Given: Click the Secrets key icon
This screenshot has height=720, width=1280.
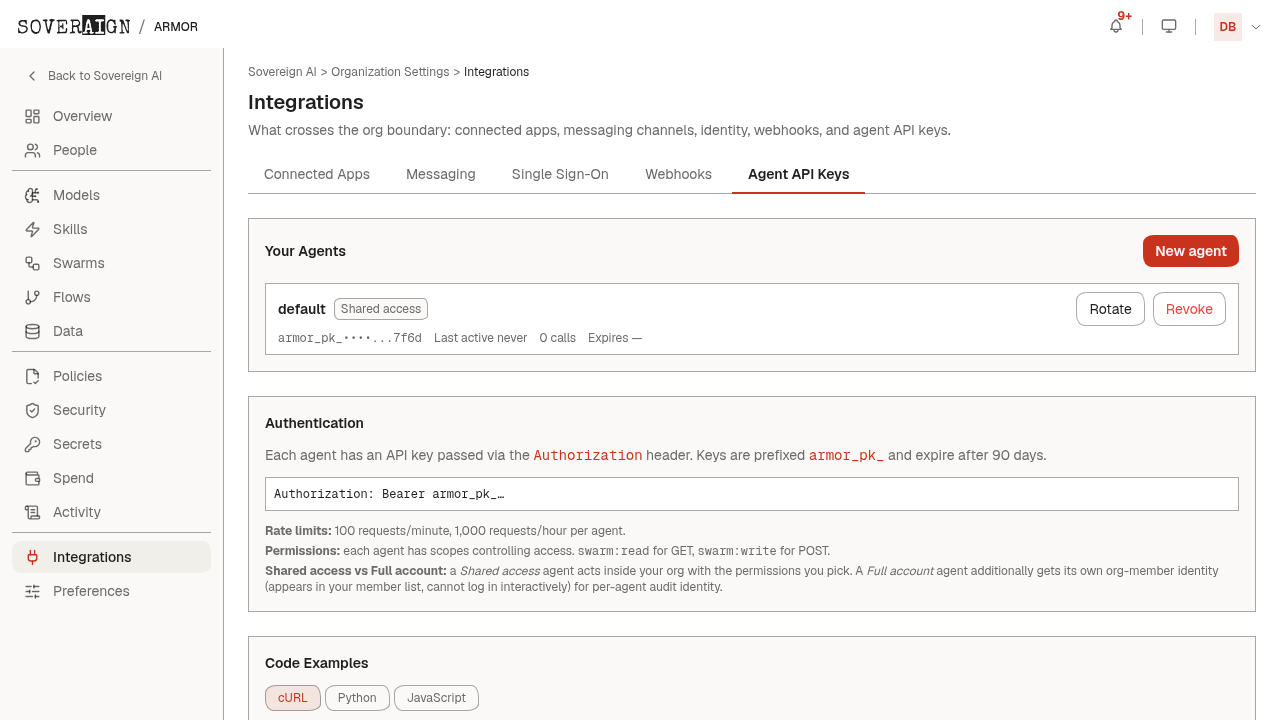Looking at the screenshot, I should [33, 444].
